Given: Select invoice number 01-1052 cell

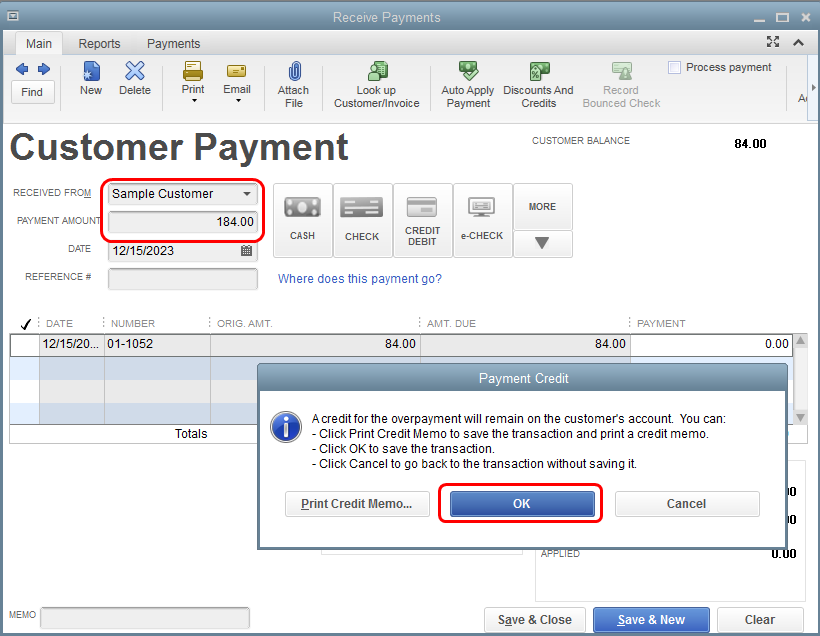Looking at the screenshot, I should (157, 344).
